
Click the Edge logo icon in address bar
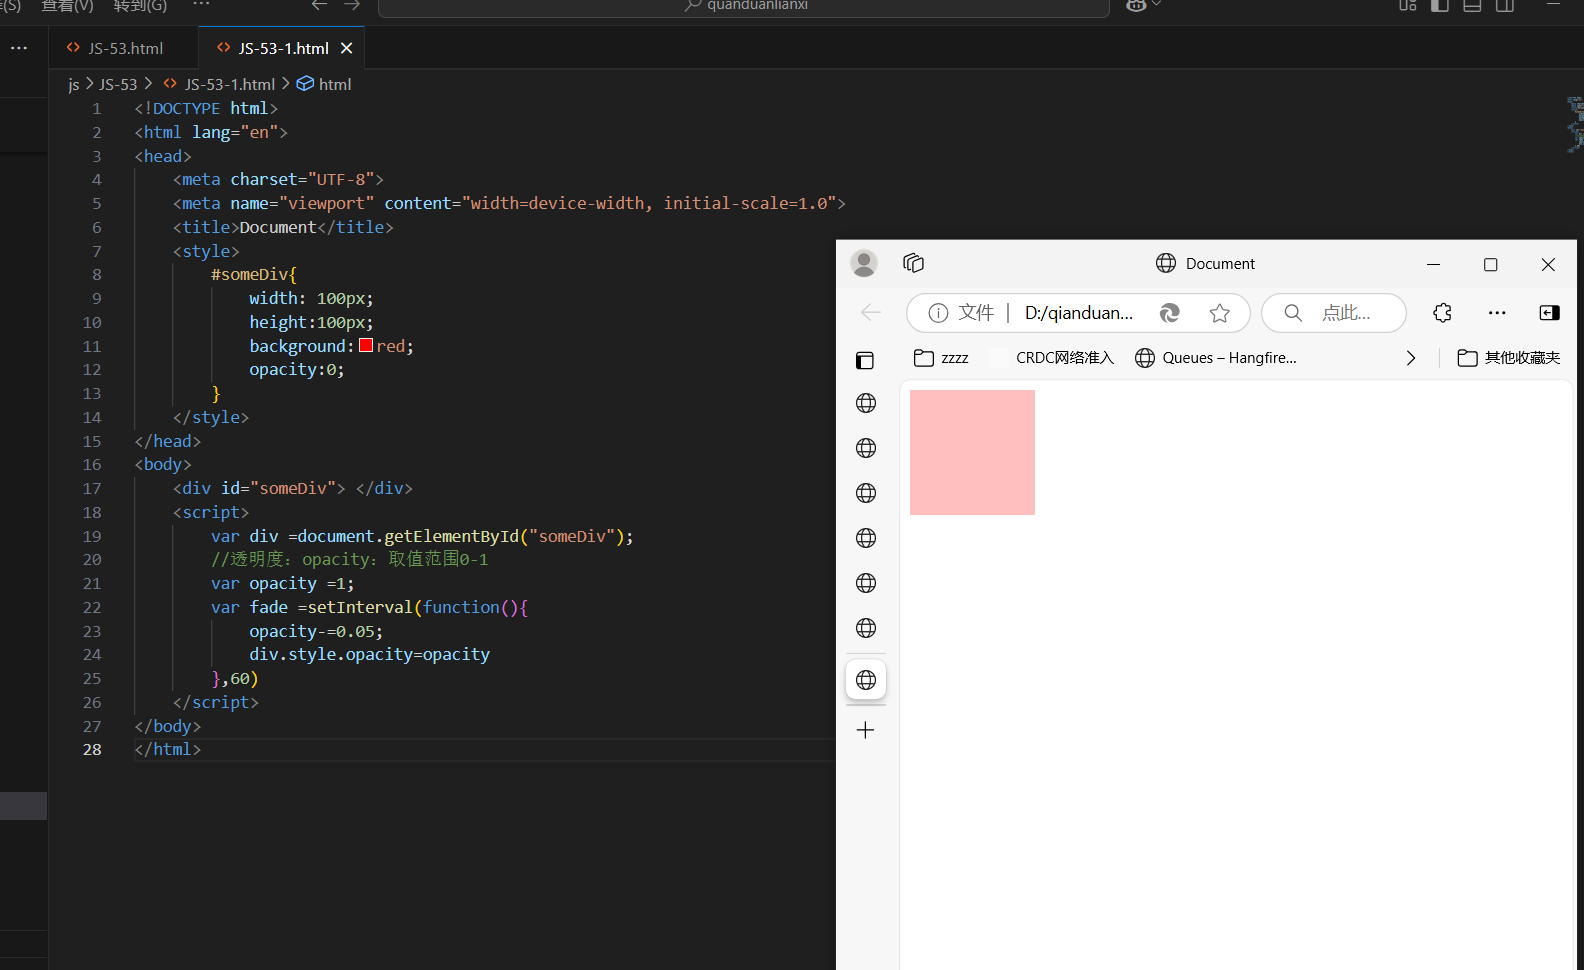point(1169,313)
